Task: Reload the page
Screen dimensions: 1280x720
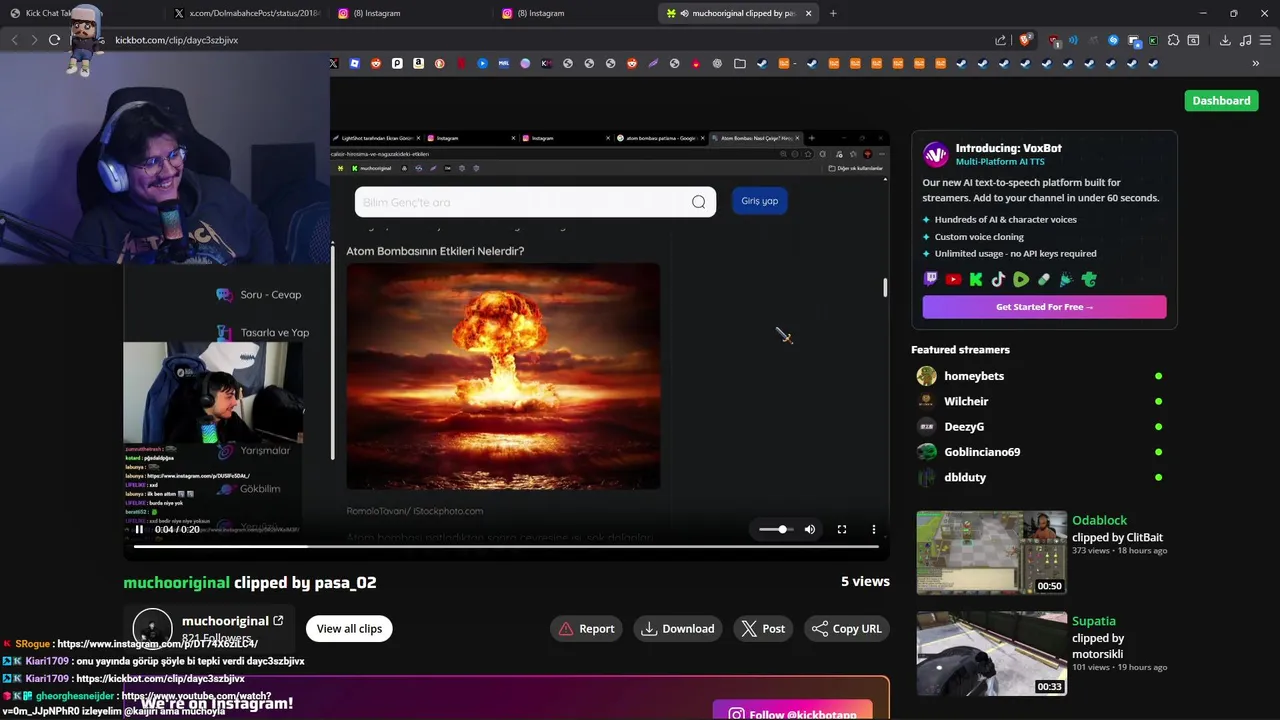Action: [55, 40]
